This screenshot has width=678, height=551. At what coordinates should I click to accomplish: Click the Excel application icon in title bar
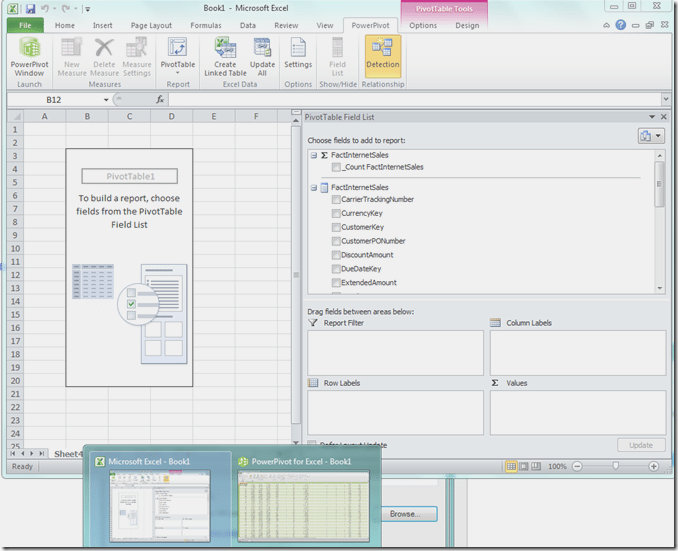pyautogui.click(x=13, y=8)
